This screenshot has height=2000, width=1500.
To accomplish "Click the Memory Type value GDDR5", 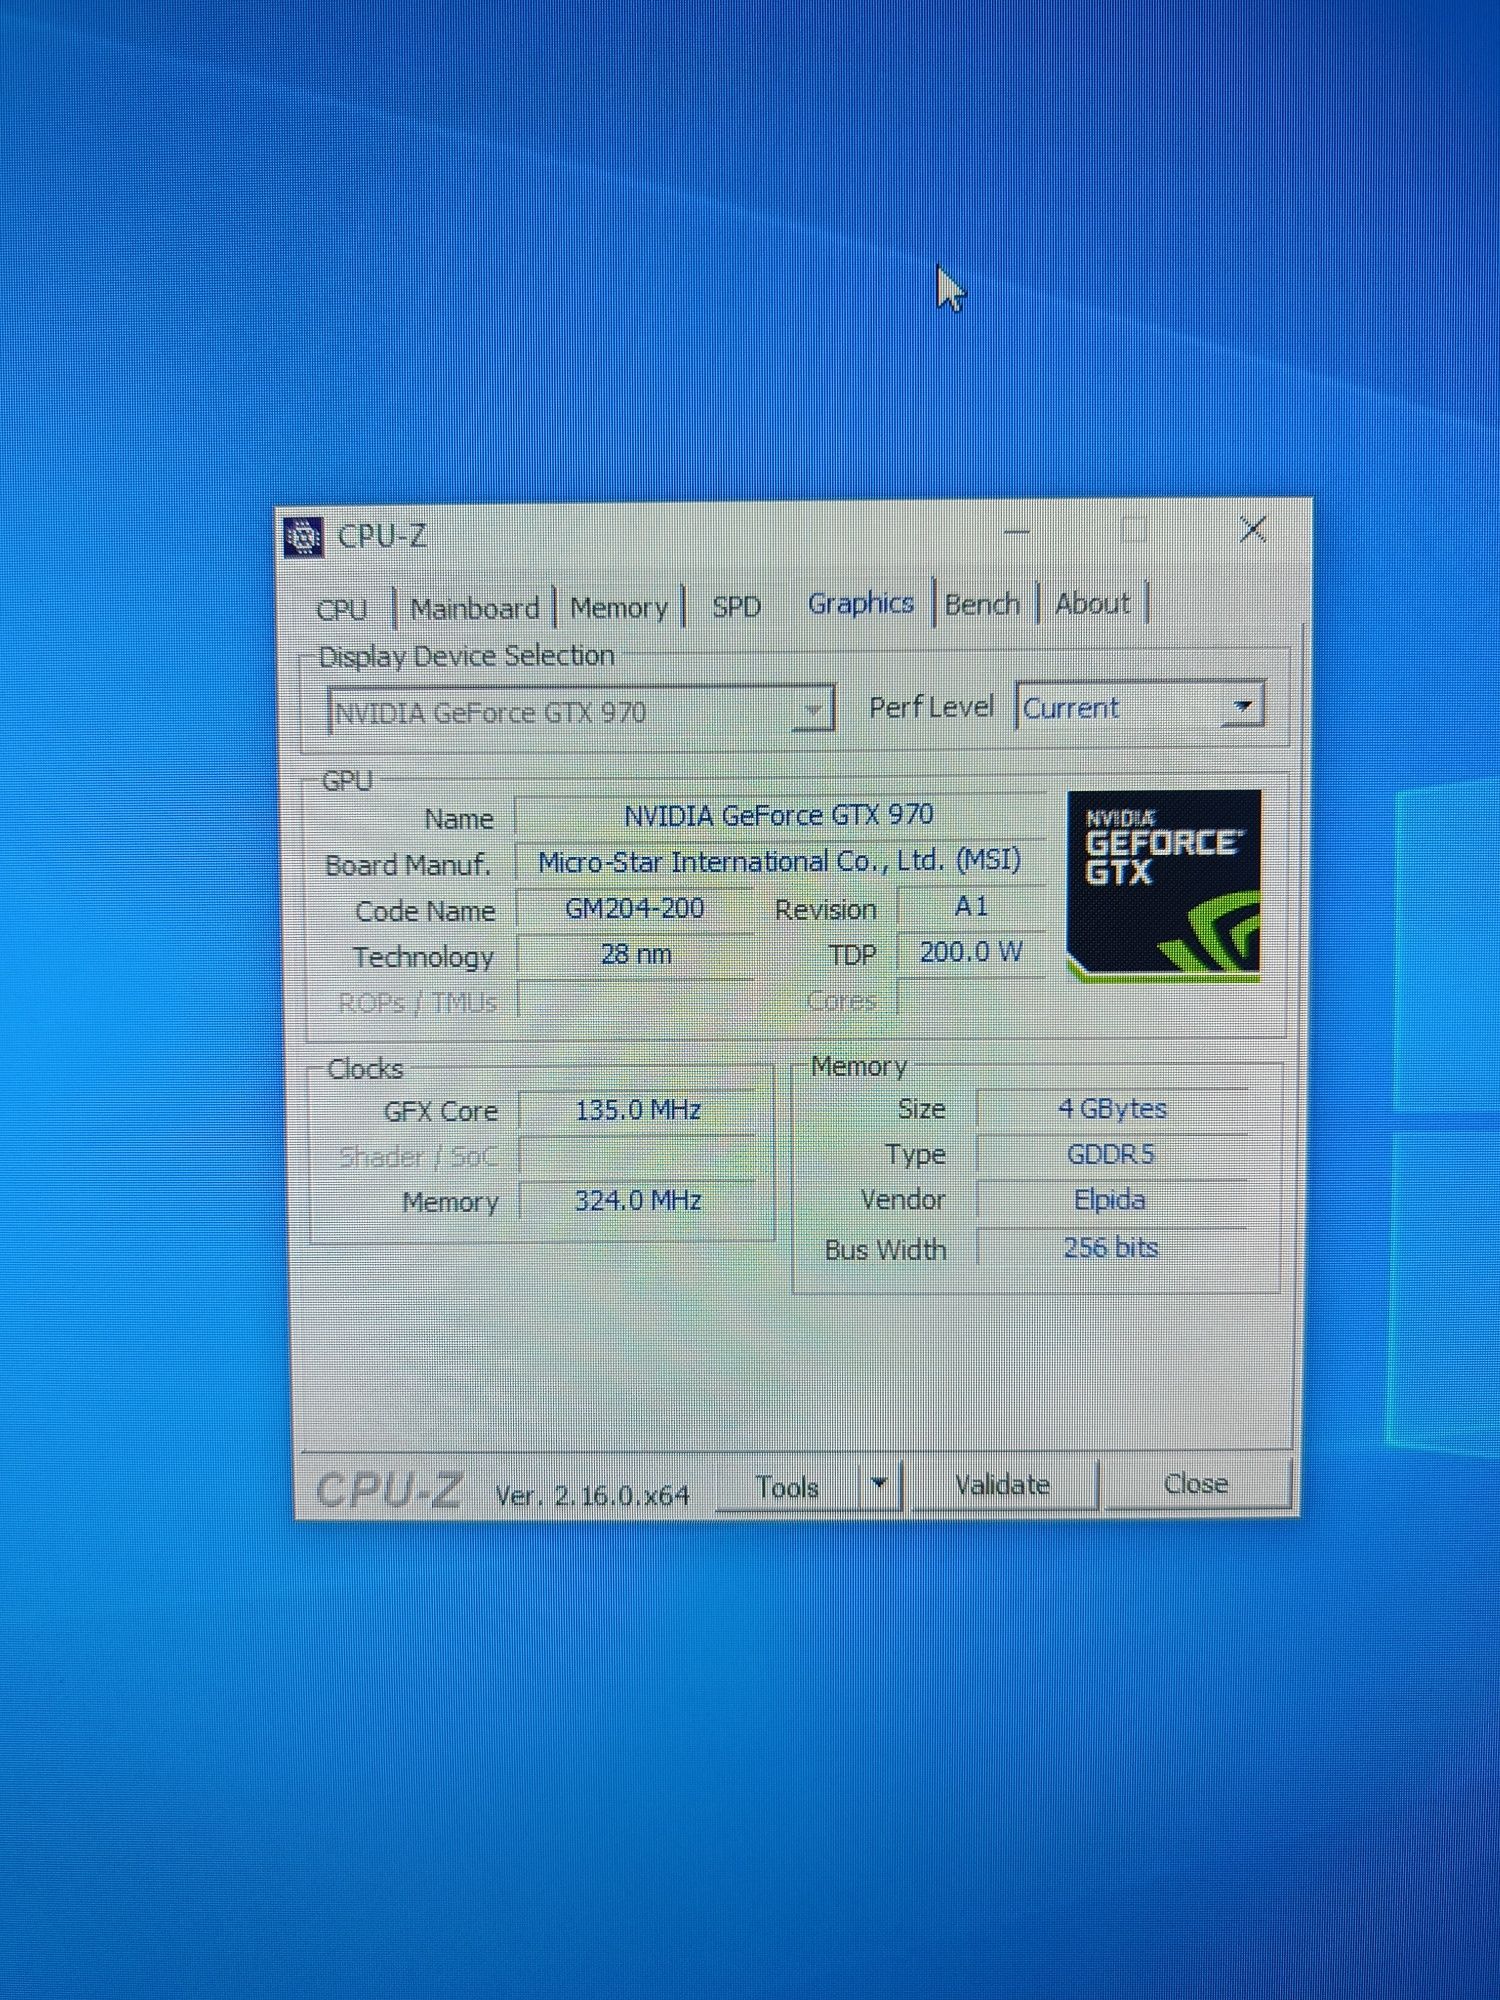I will pos(1111,1154).
